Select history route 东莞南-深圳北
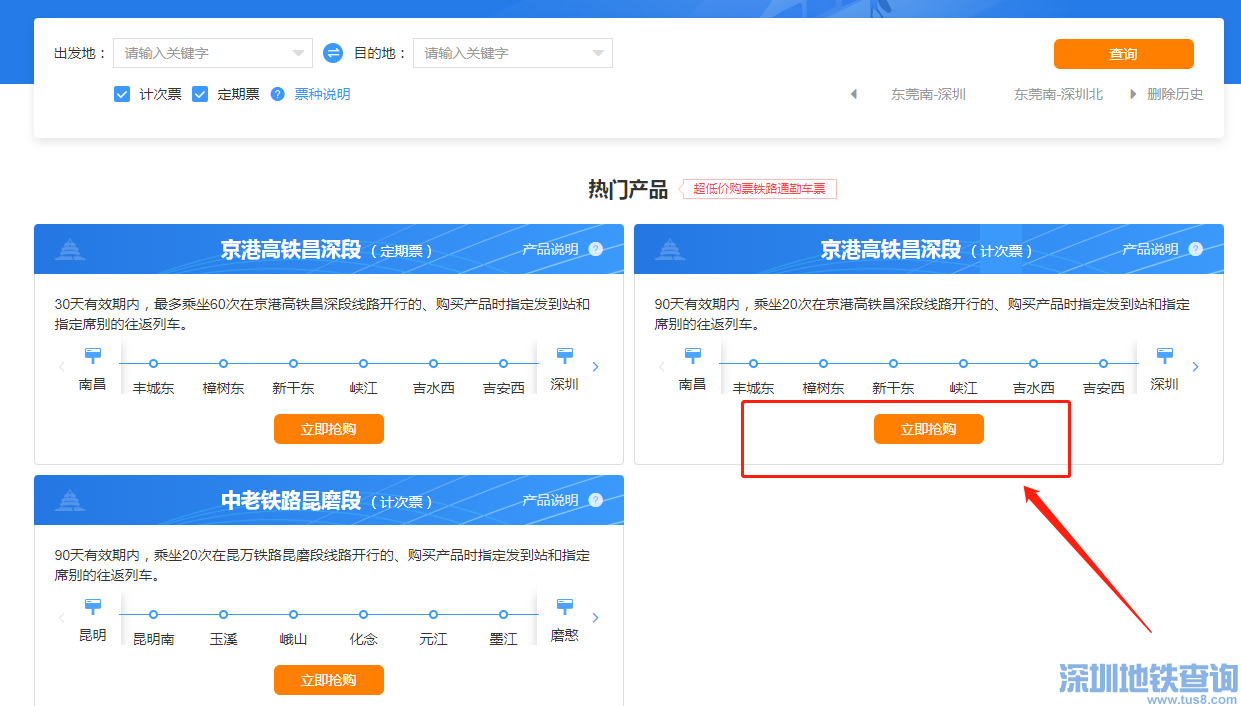This screenshot has width=1241, height=706. (x=1059, y=95)
